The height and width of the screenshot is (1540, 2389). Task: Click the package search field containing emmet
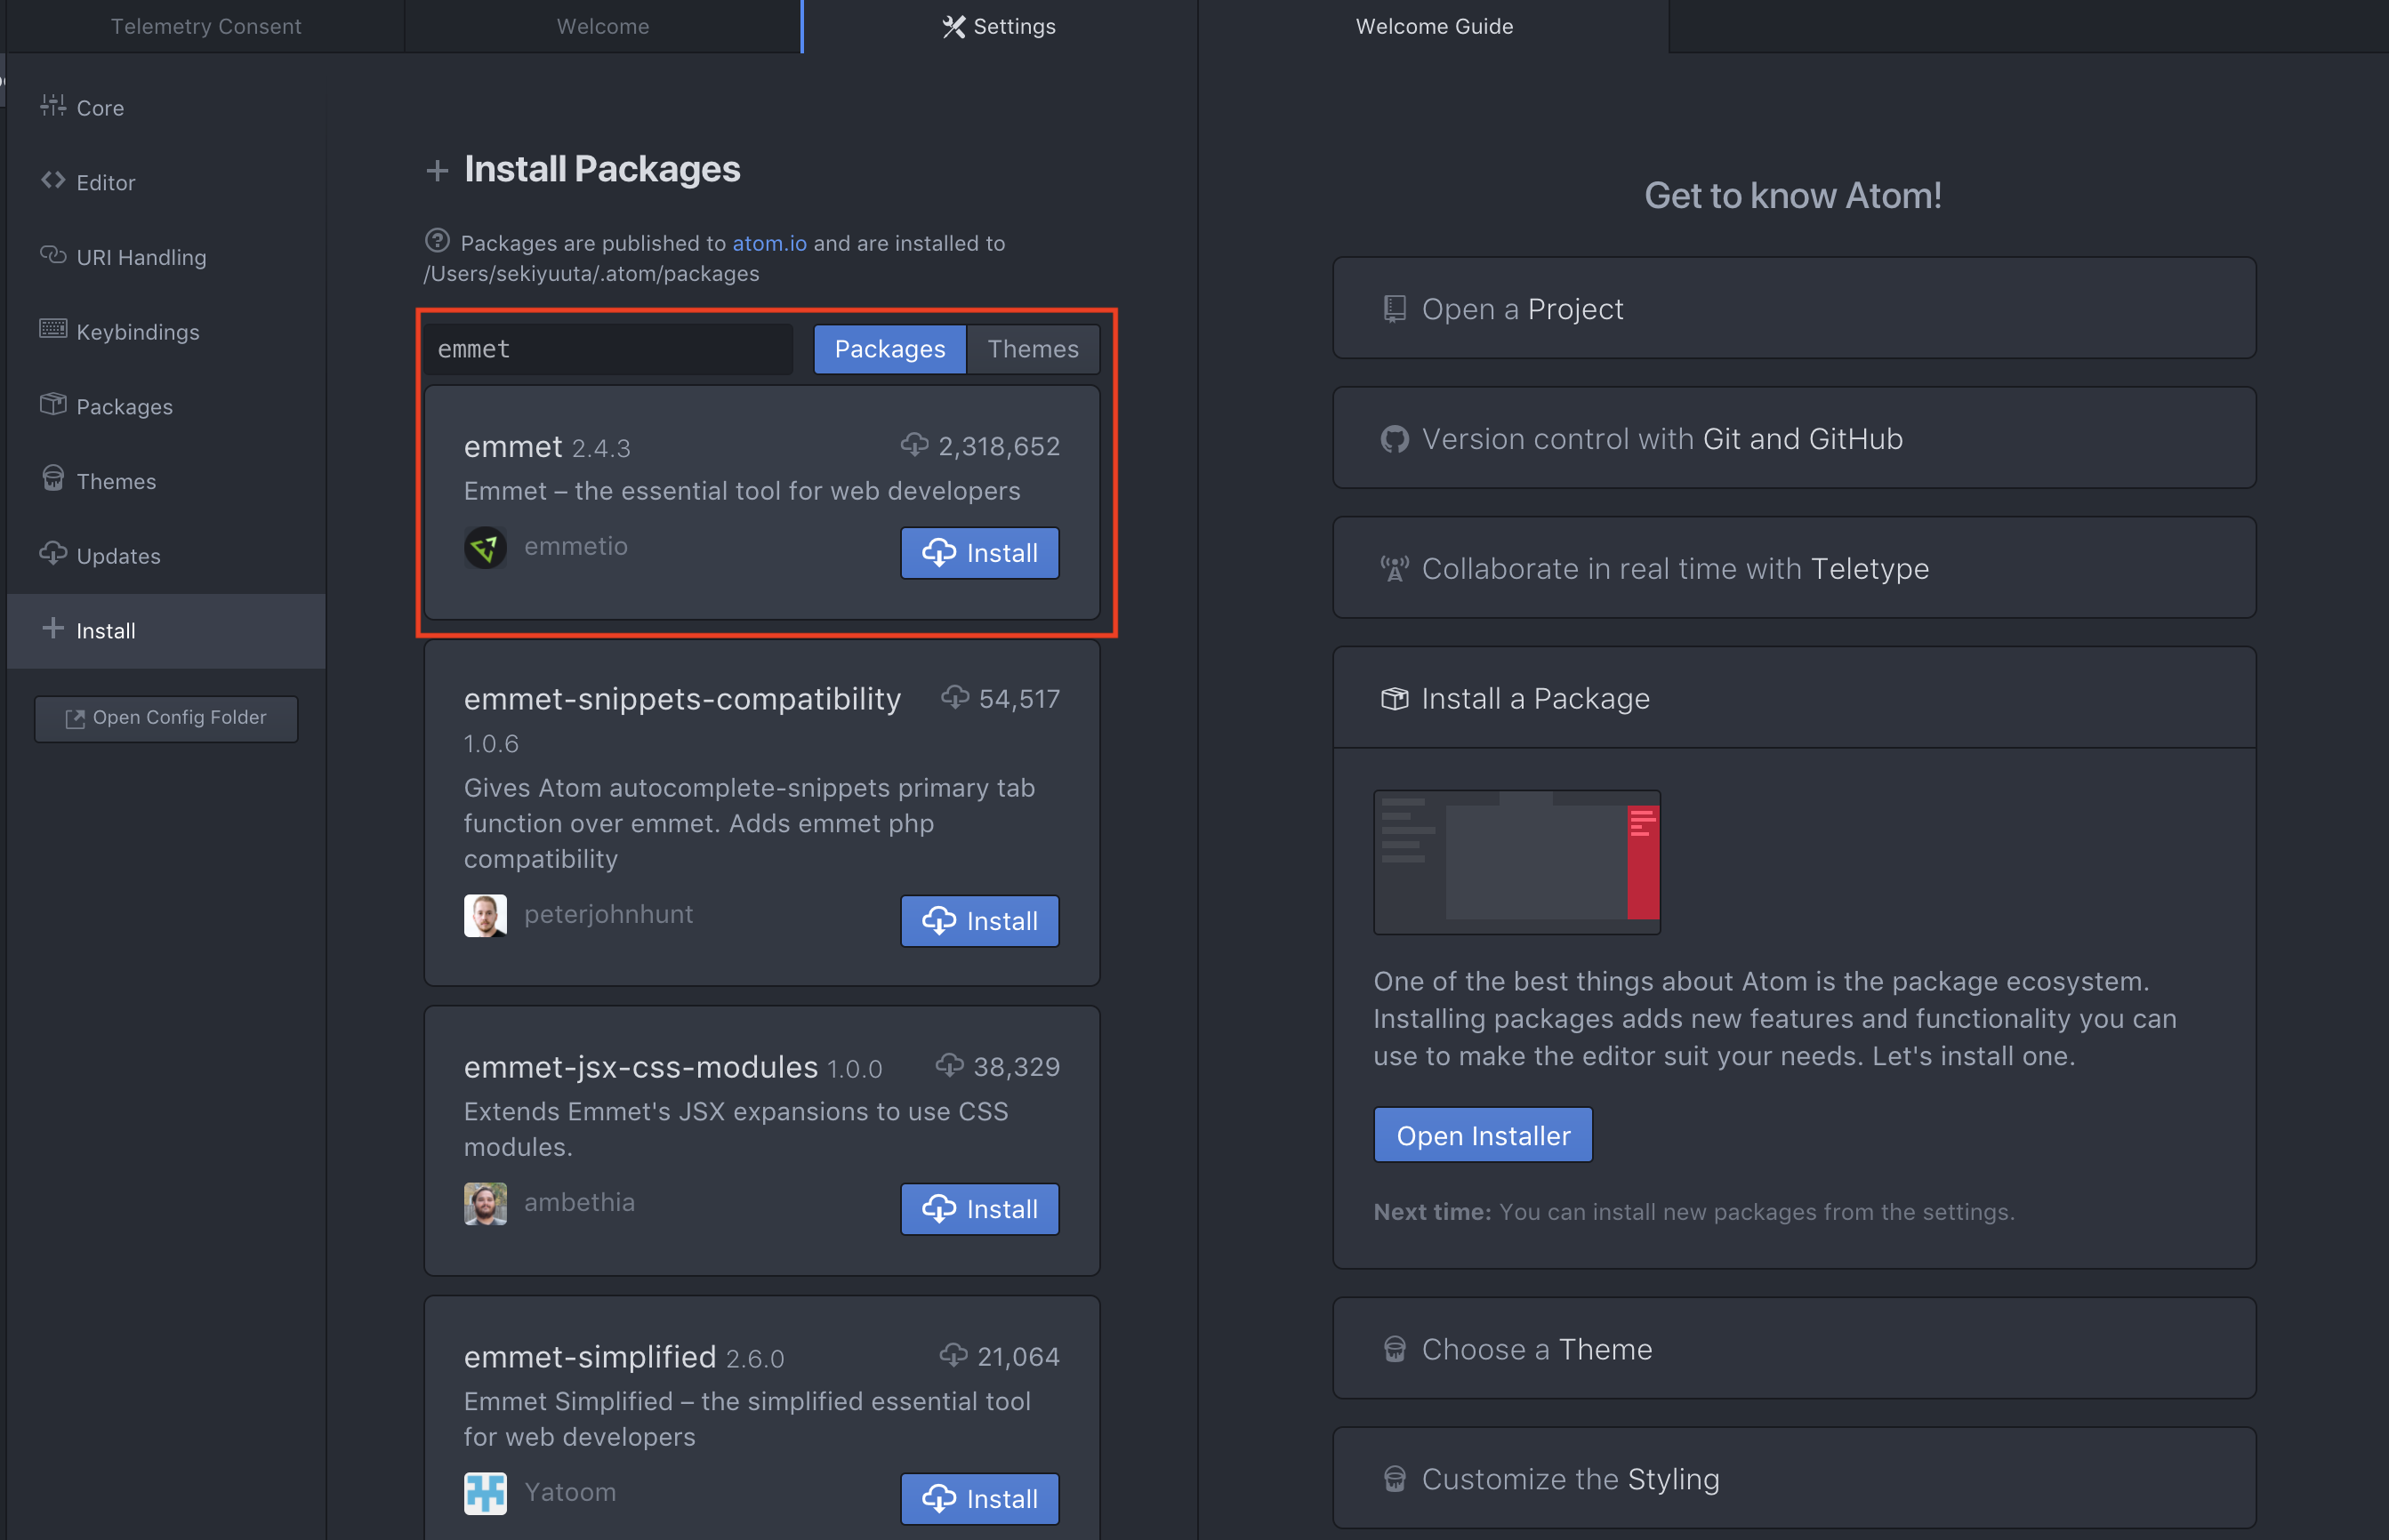(608, 349)
